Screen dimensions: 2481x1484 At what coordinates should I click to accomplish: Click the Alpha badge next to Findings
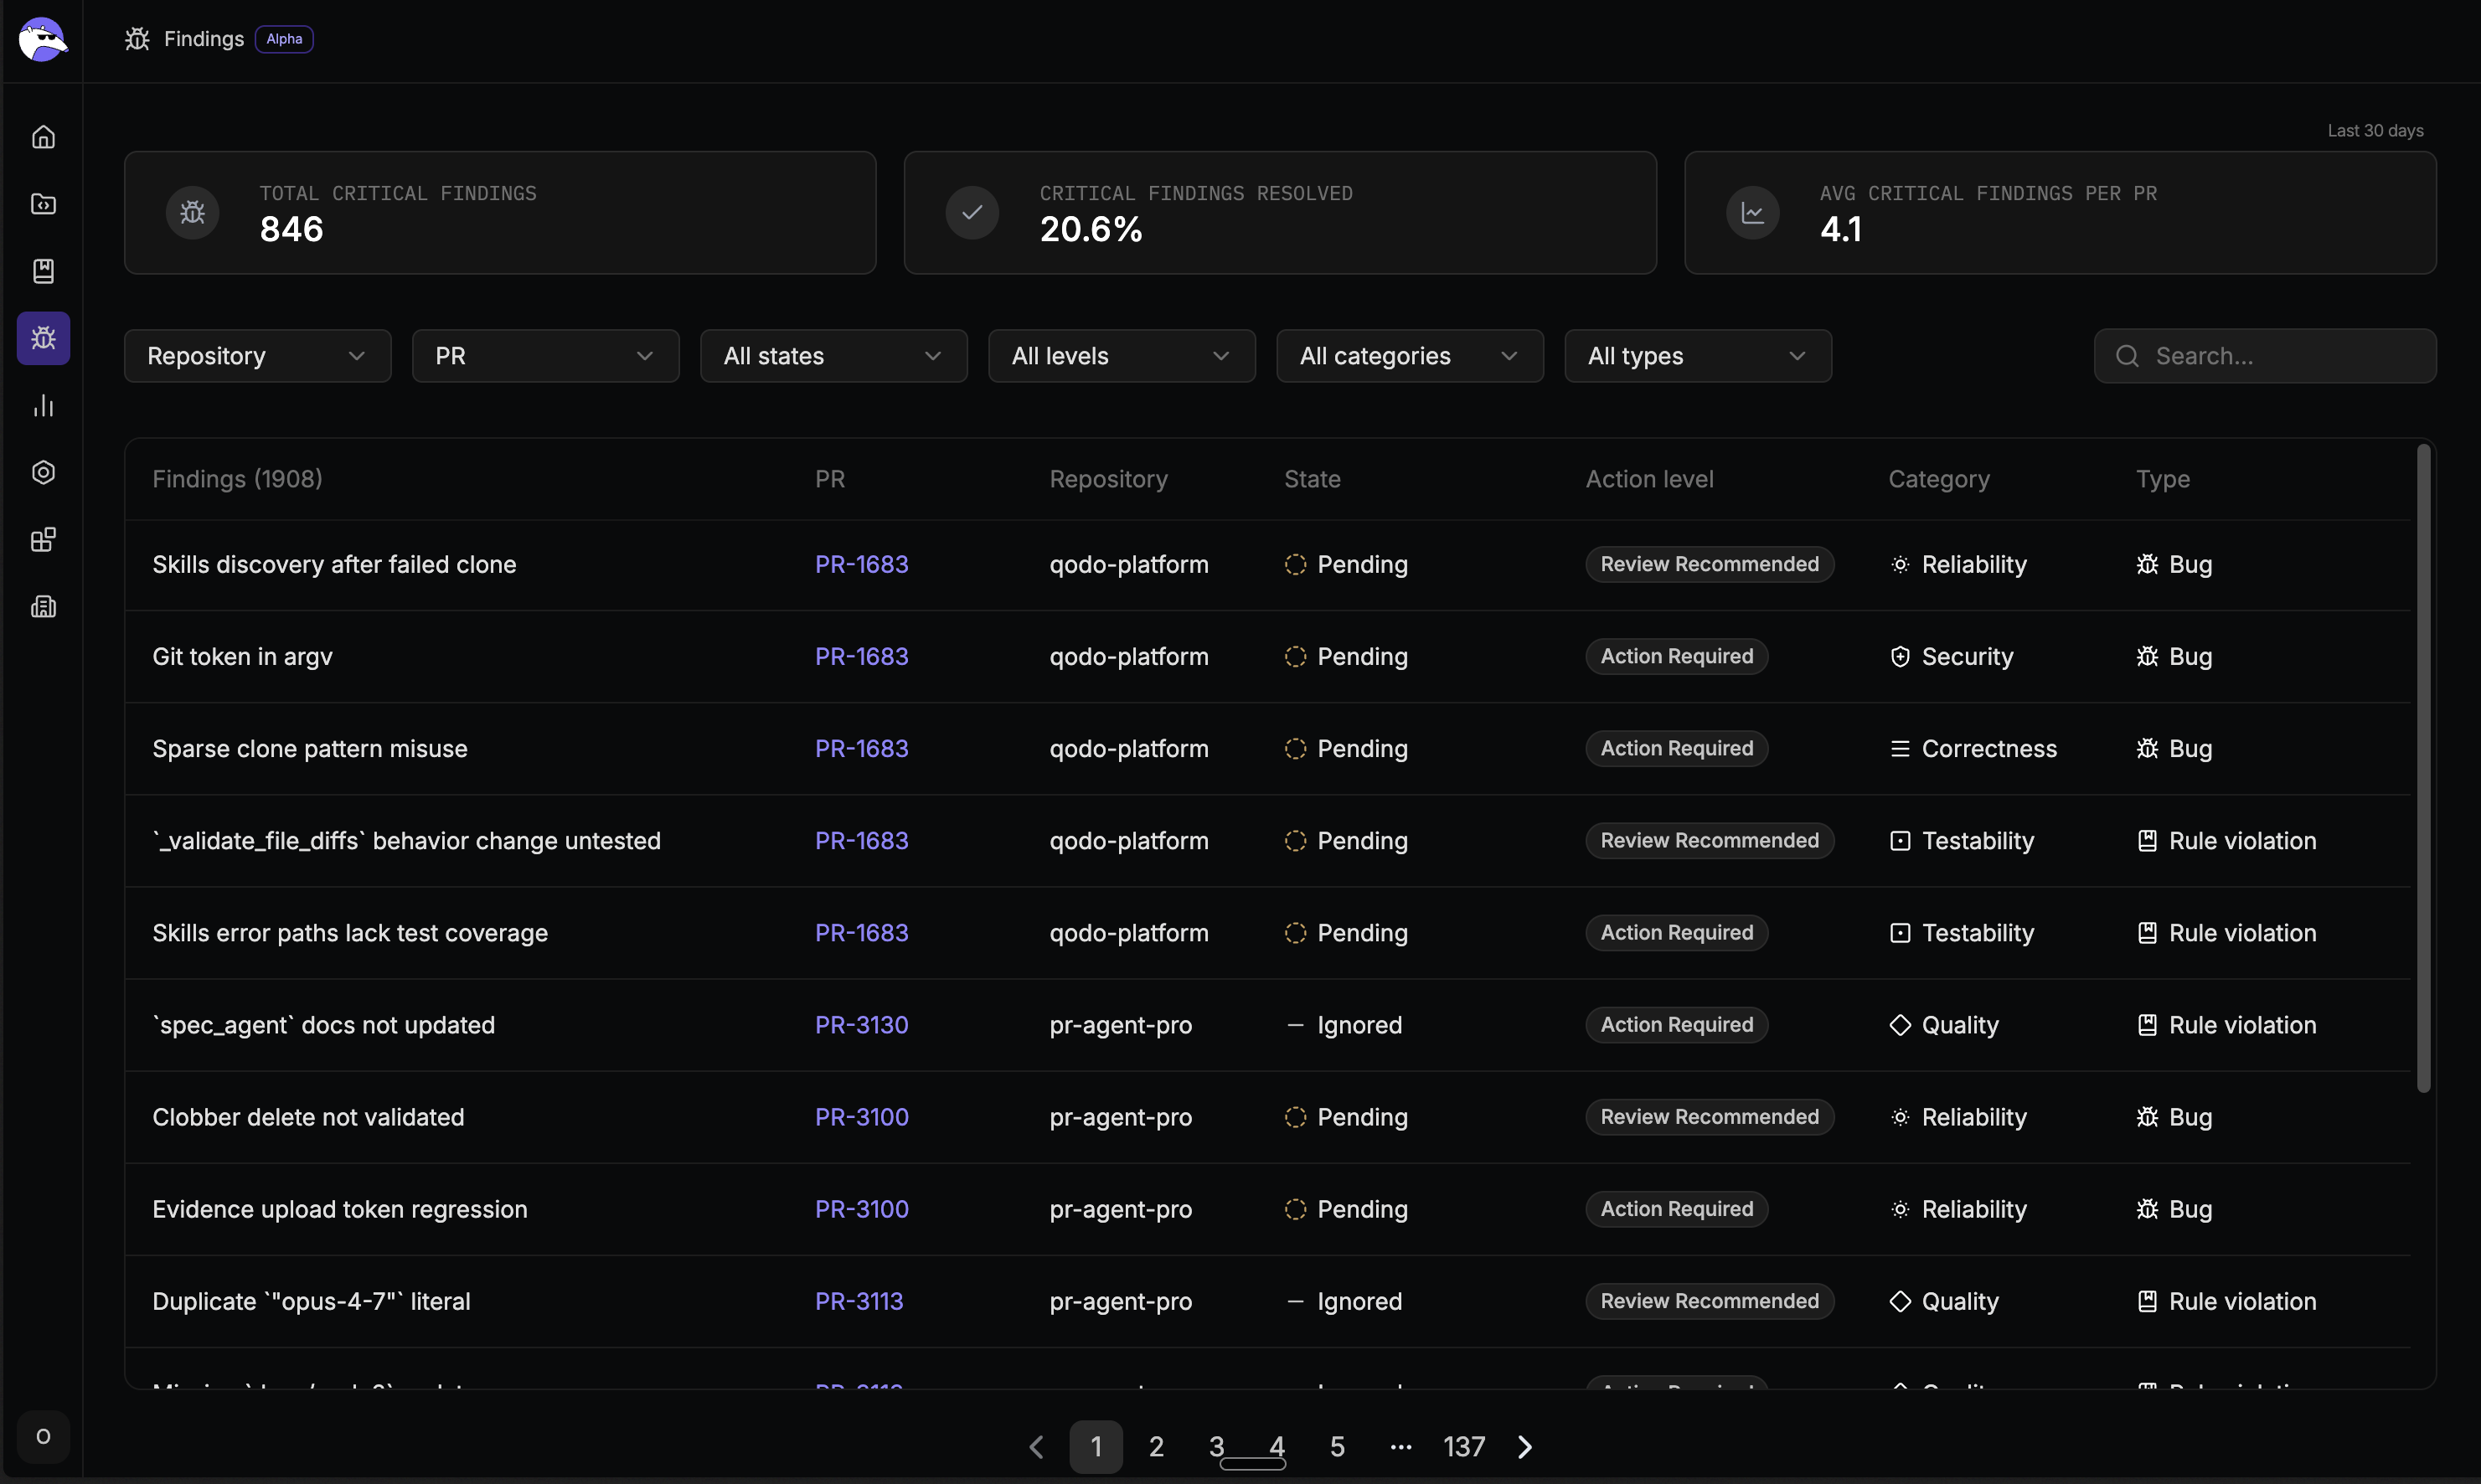tap(284, 39)
